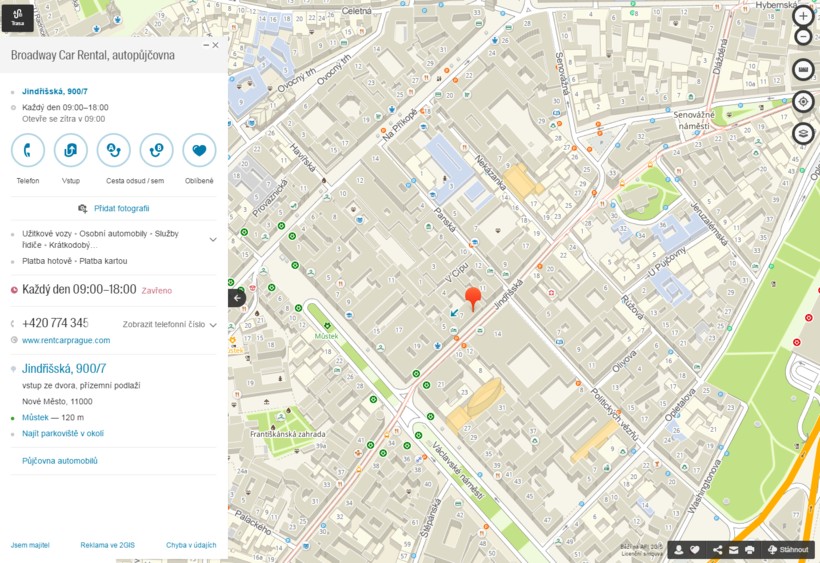The height and width of the screenshot is (563, 820).
Task: Expand Zobrazit telefonní číslo chevron
Action: click(213, 325)
